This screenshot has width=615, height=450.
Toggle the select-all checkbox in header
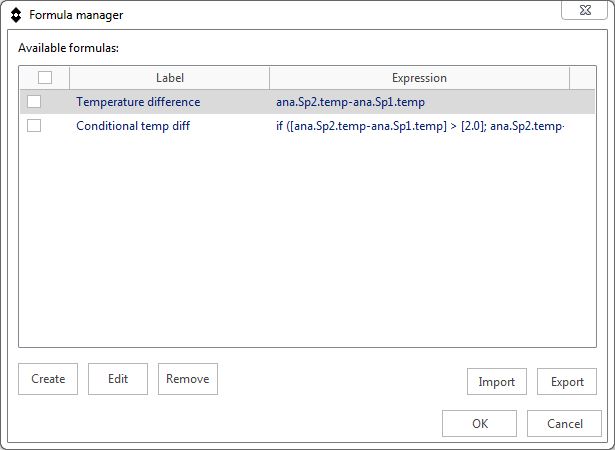pos(44,78)
